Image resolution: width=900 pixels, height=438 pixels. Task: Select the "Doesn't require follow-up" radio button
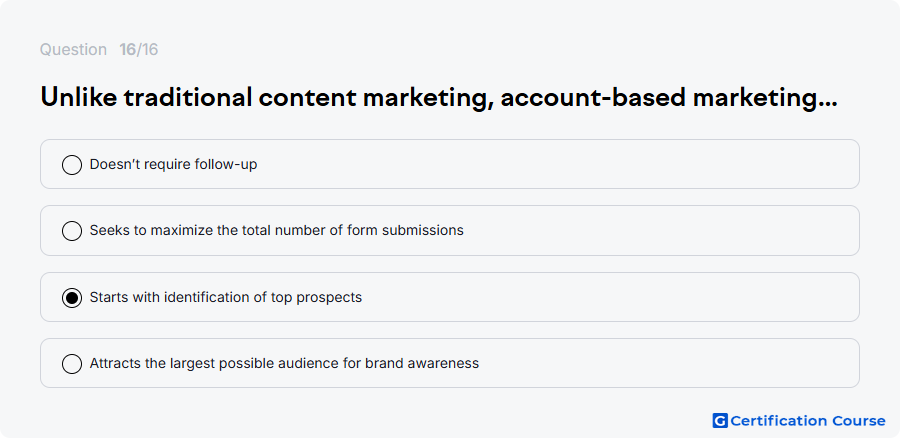[x=72, y=165]
